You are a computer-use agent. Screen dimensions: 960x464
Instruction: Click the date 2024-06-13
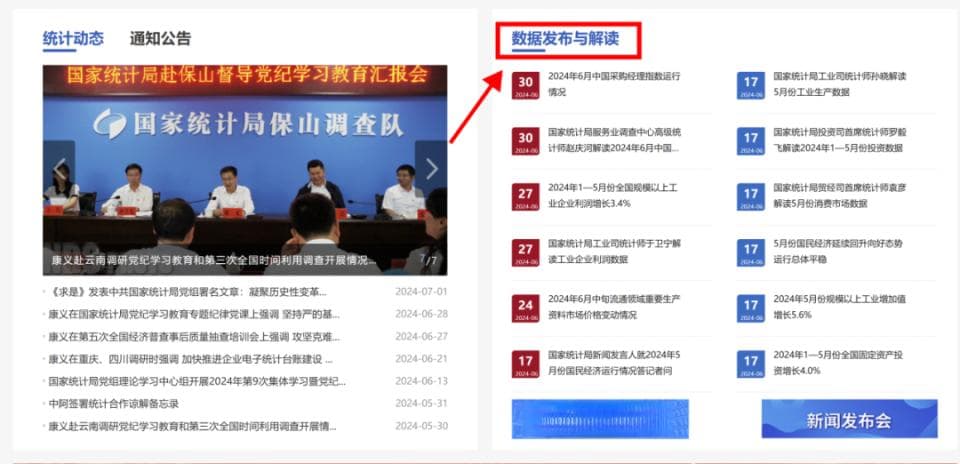(x=421, y=381)
